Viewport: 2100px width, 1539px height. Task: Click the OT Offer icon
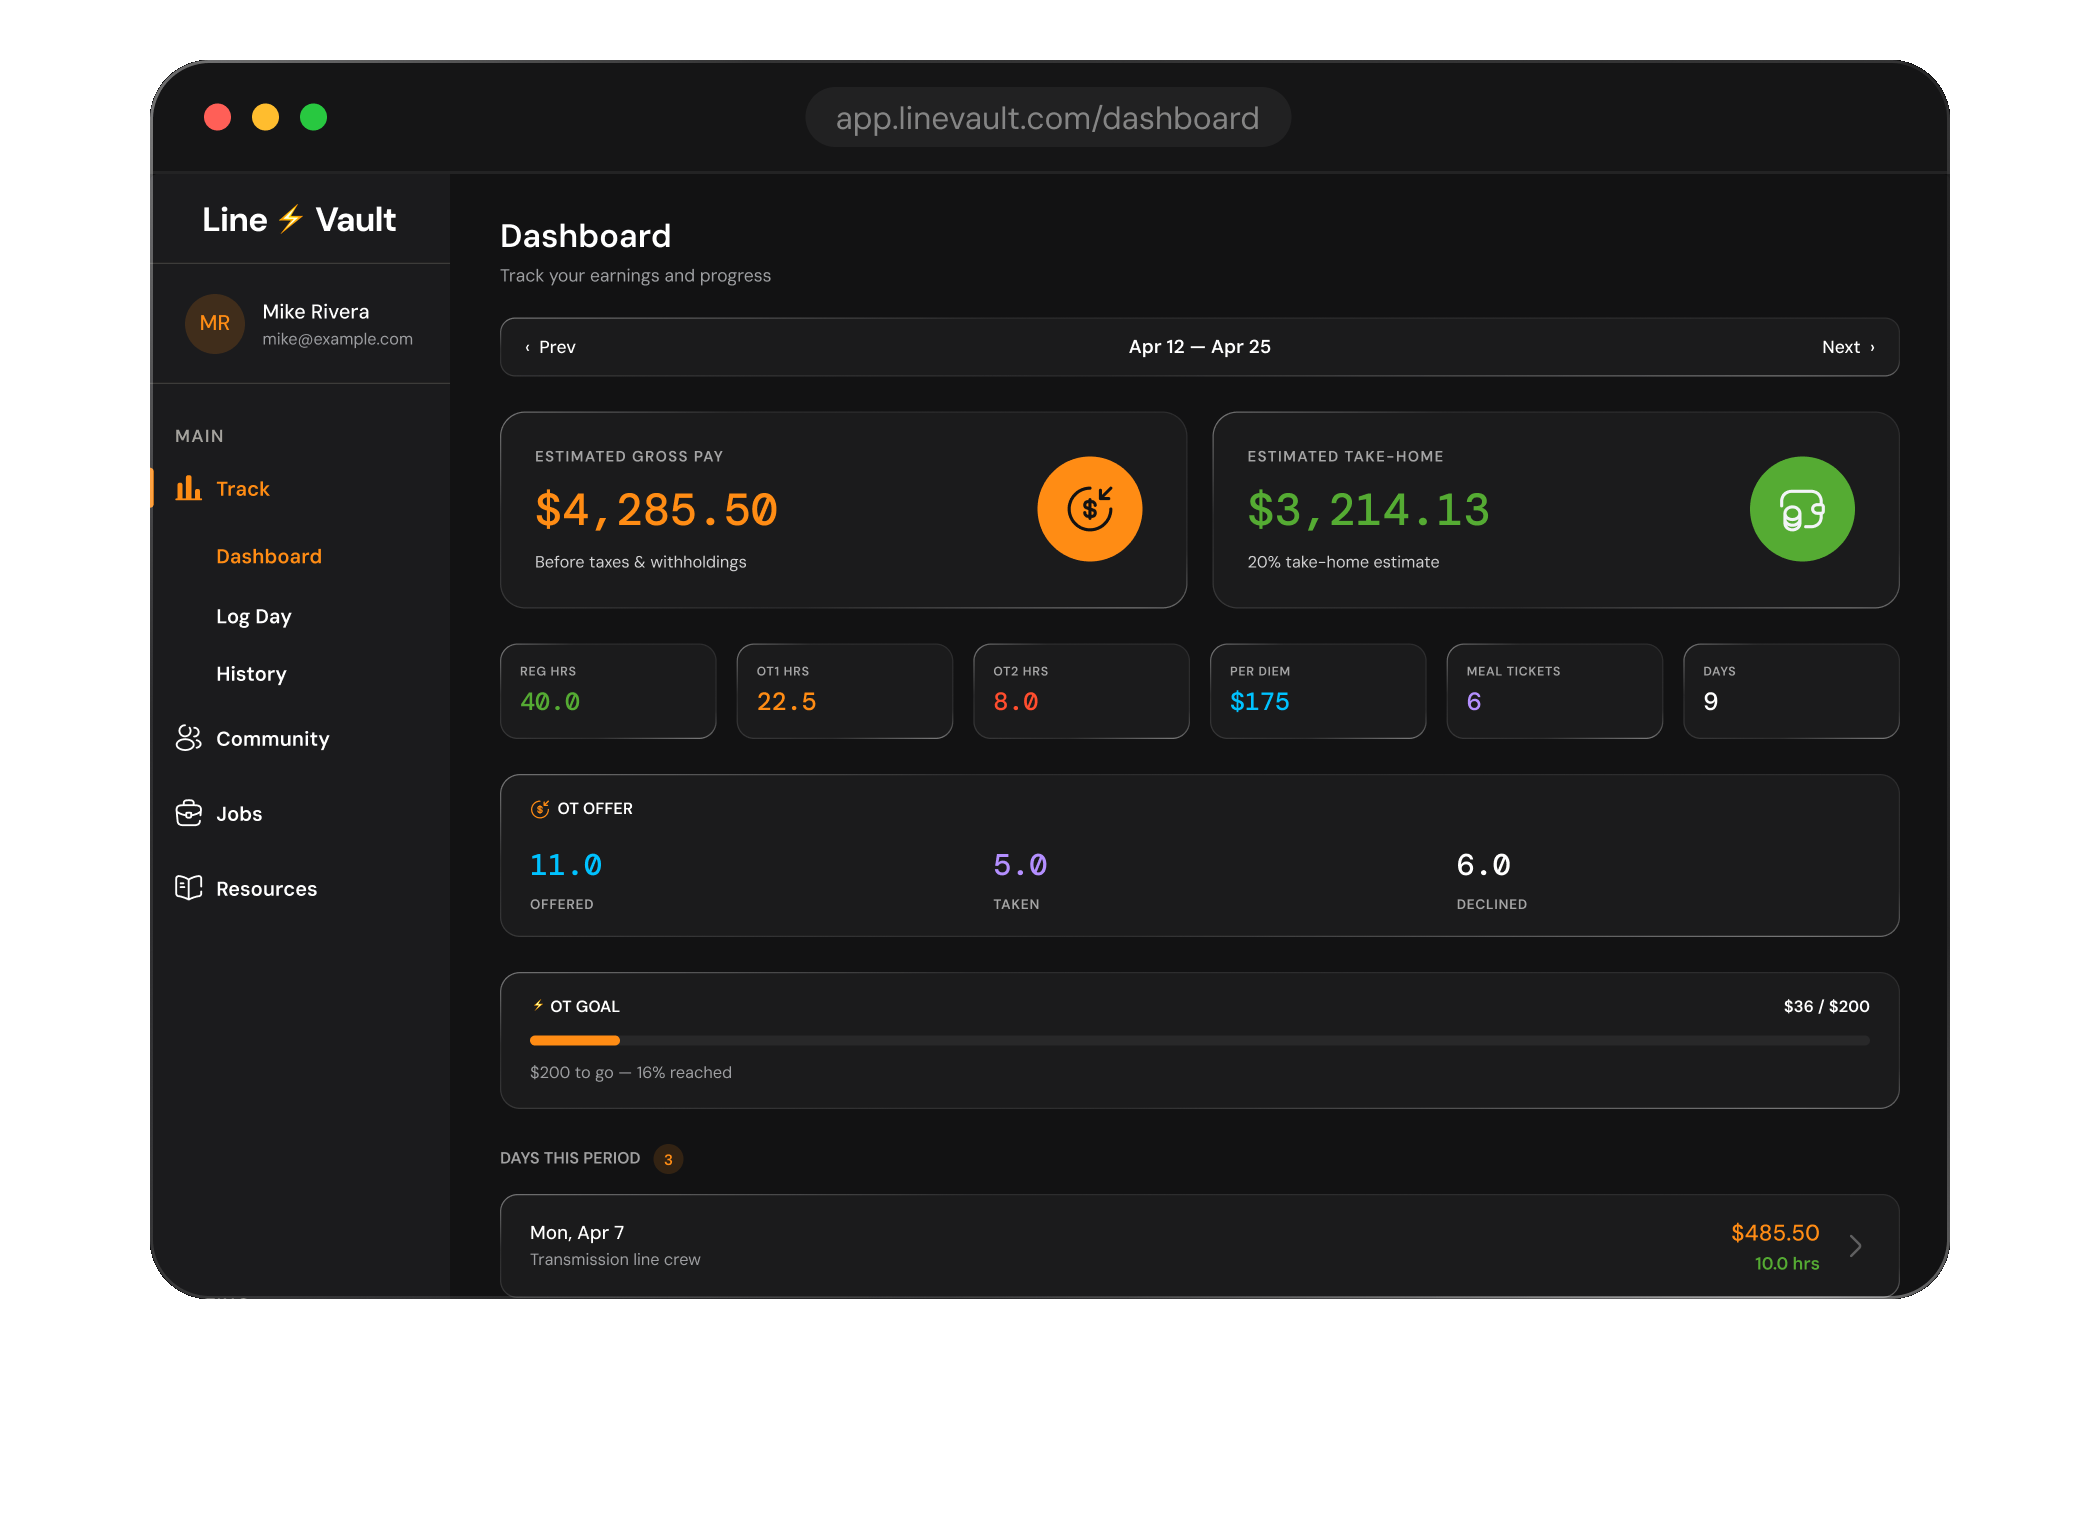point(540,809)
